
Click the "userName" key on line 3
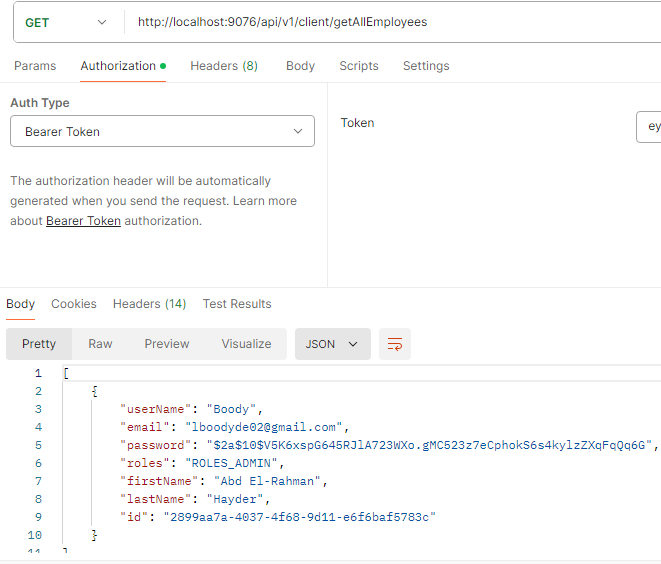(x=156, y=409)
